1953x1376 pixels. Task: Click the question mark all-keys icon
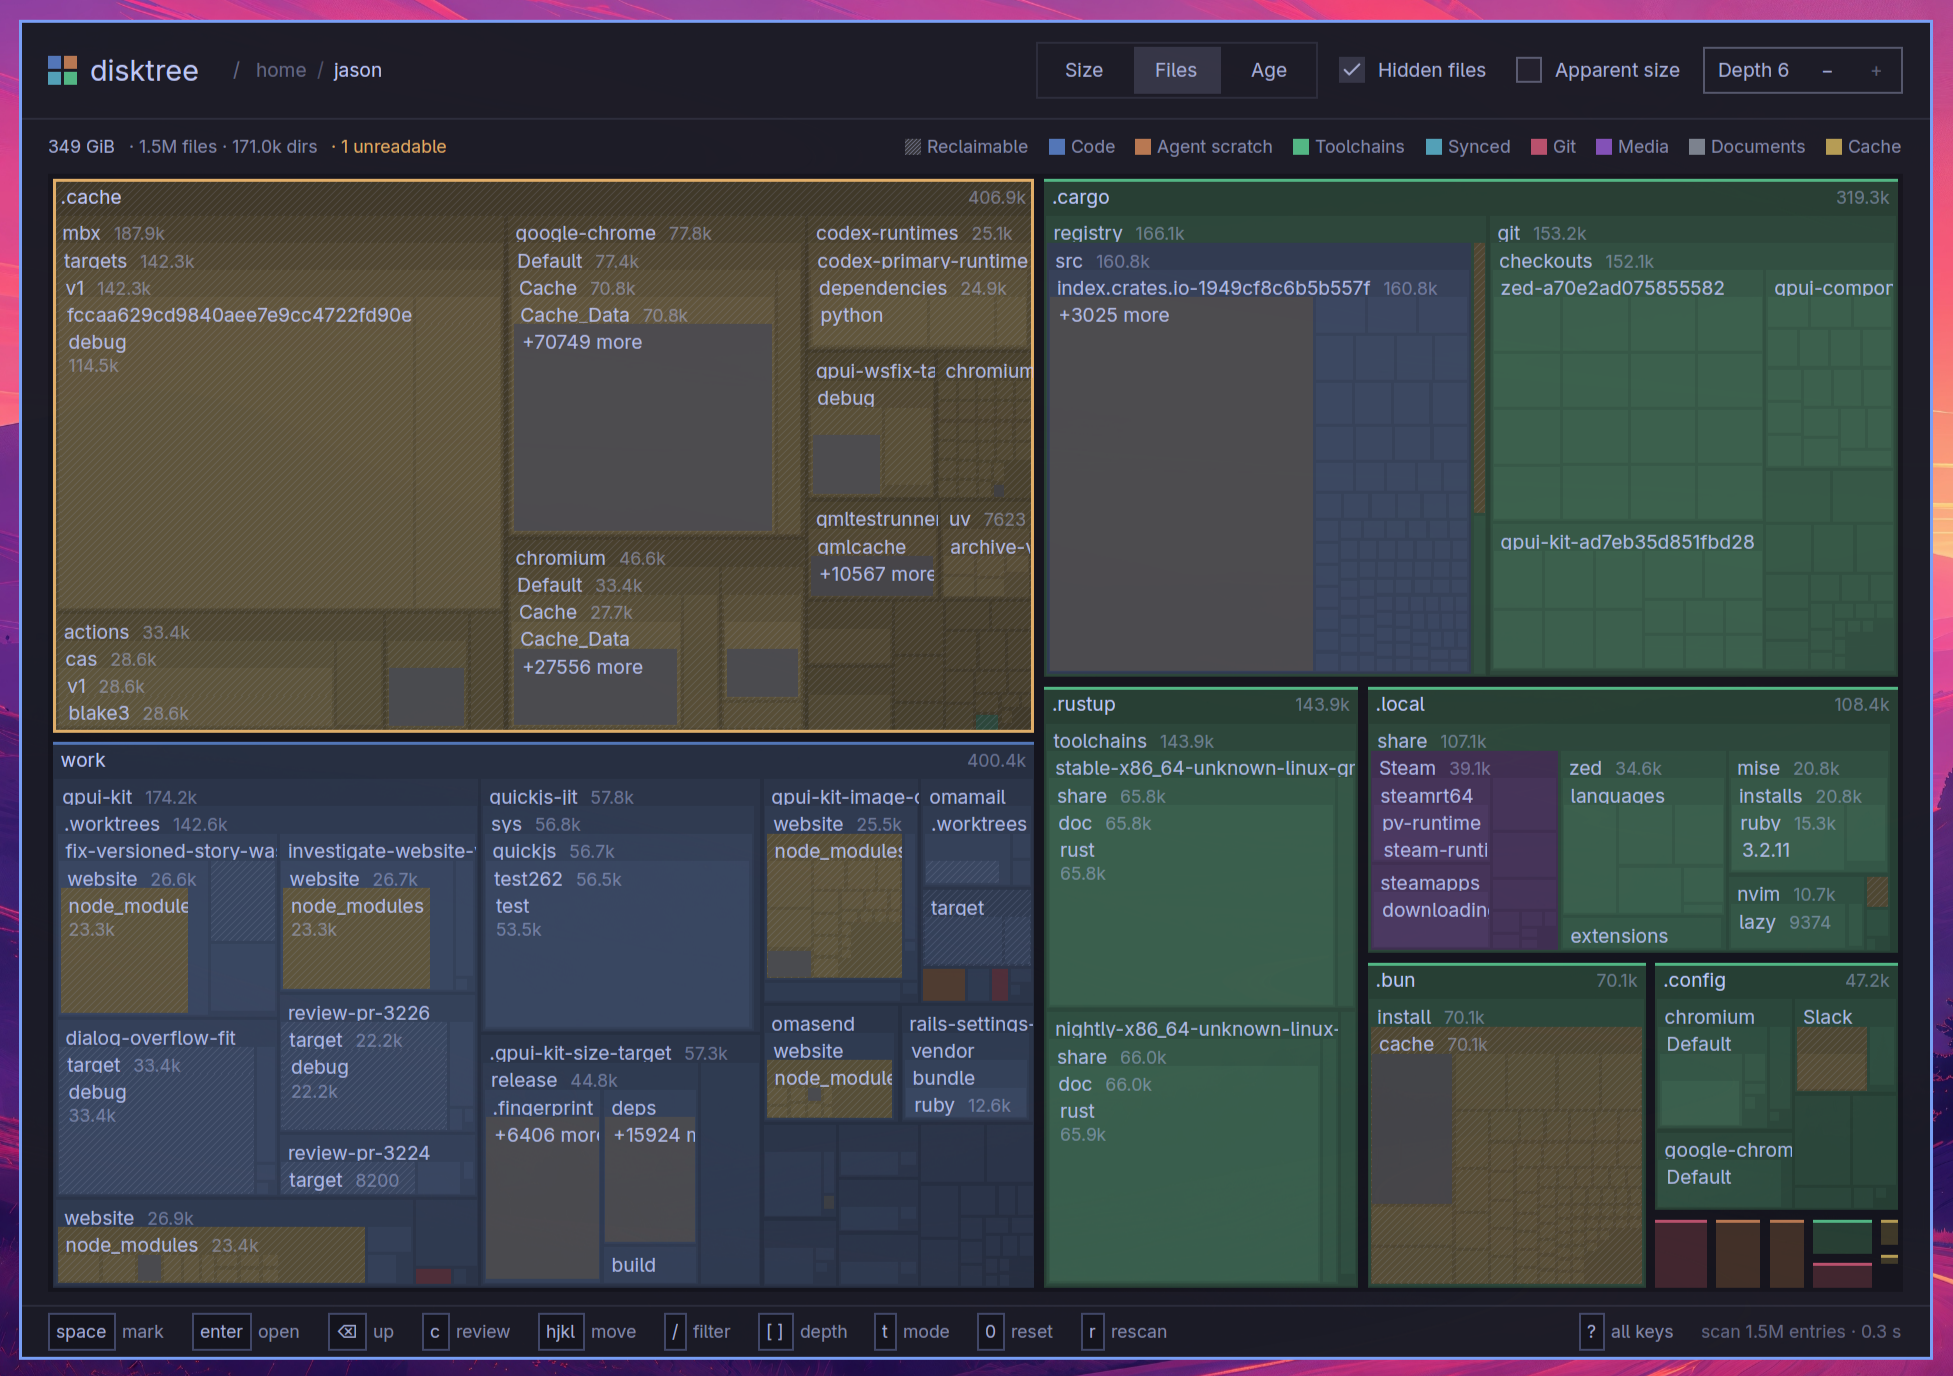click(1591, 1332)
